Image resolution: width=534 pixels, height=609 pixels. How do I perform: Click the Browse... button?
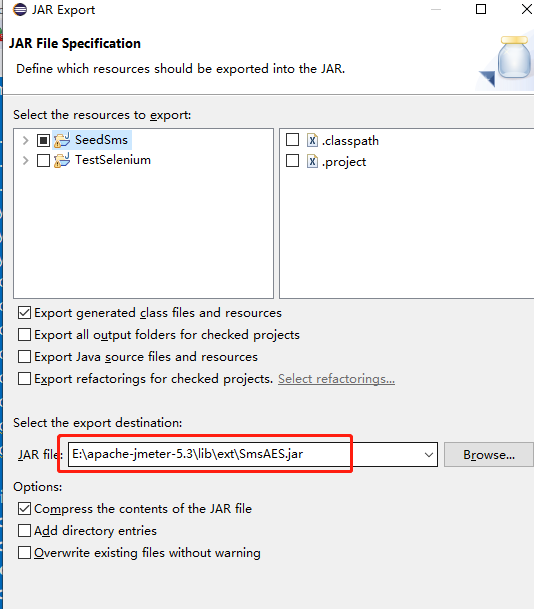489,454
